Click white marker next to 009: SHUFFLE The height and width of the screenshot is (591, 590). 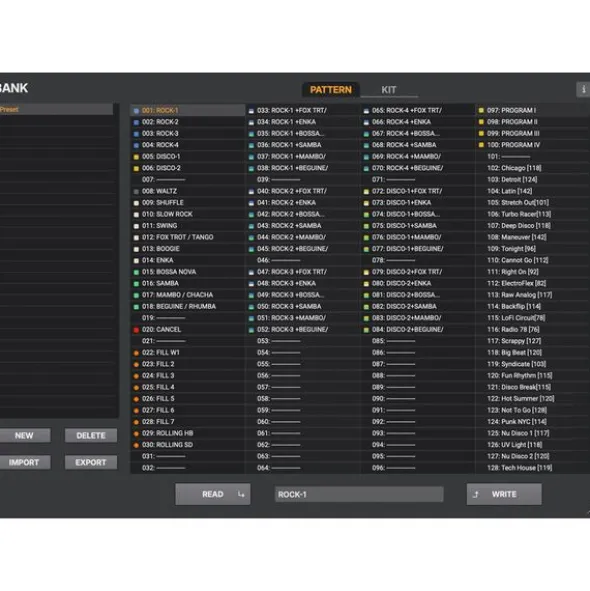click(136, 203)
